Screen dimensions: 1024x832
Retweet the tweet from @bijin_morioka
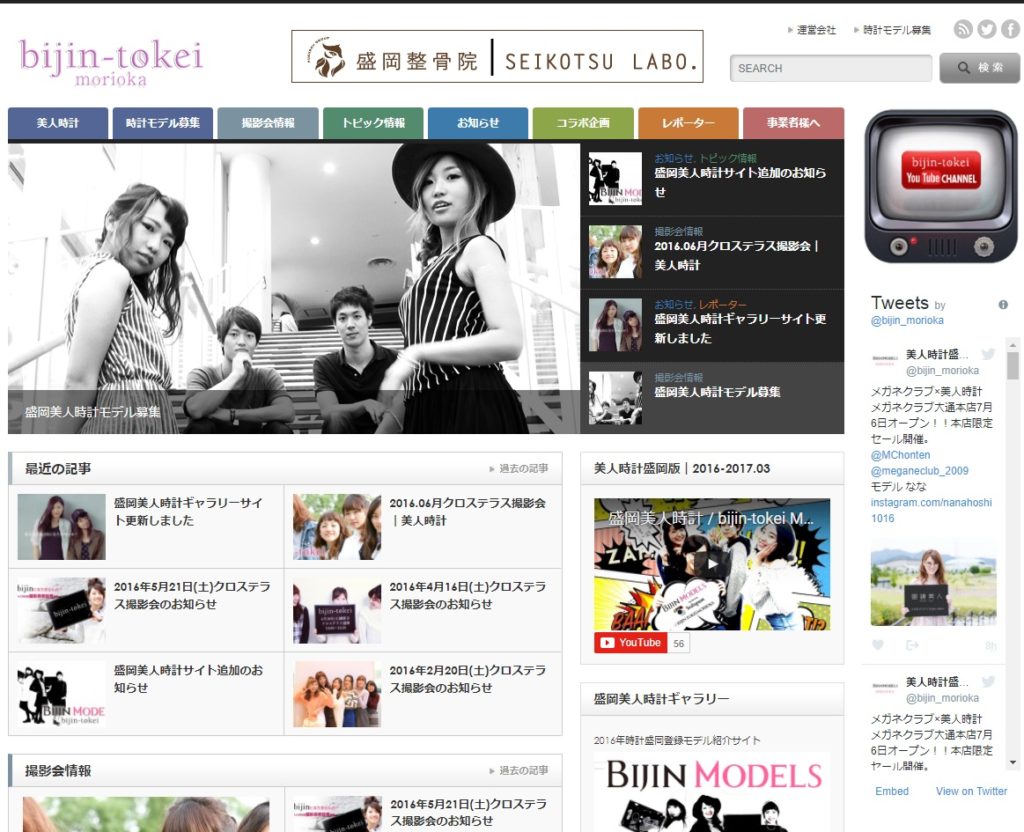[912, 645]
